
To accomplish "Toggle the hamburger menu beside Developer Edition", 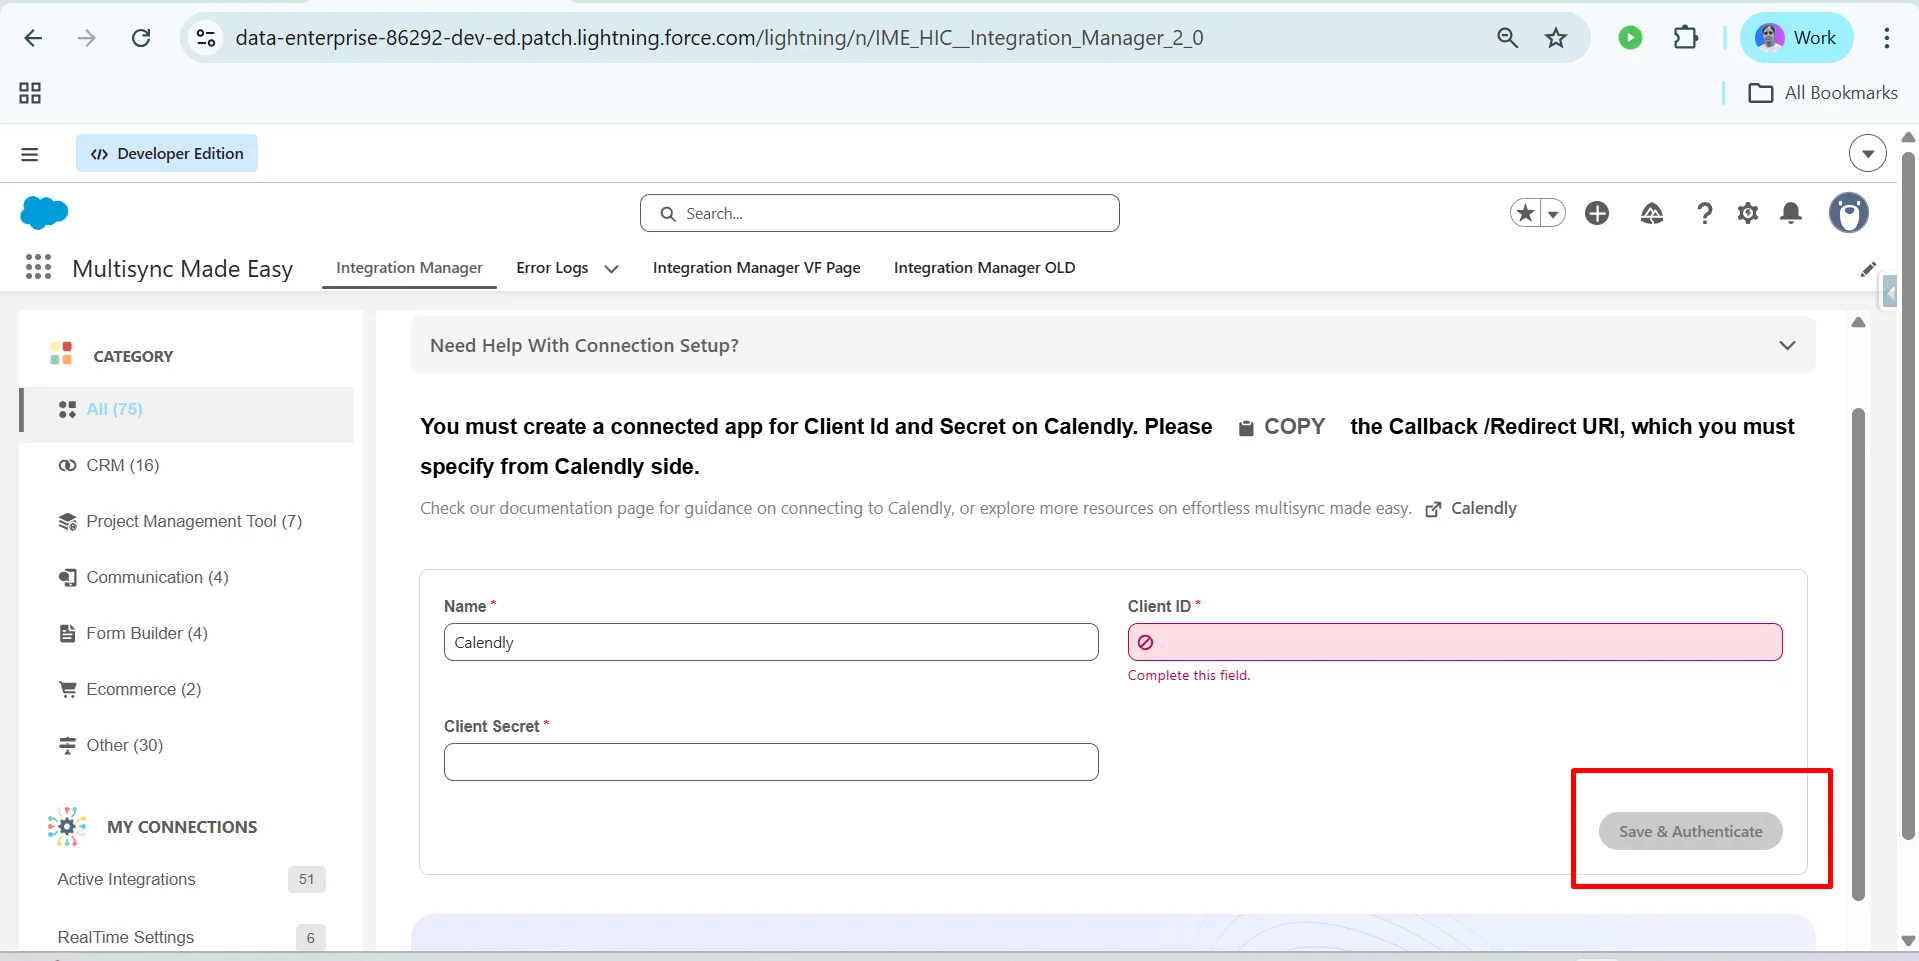I will (x=30, y=154).
